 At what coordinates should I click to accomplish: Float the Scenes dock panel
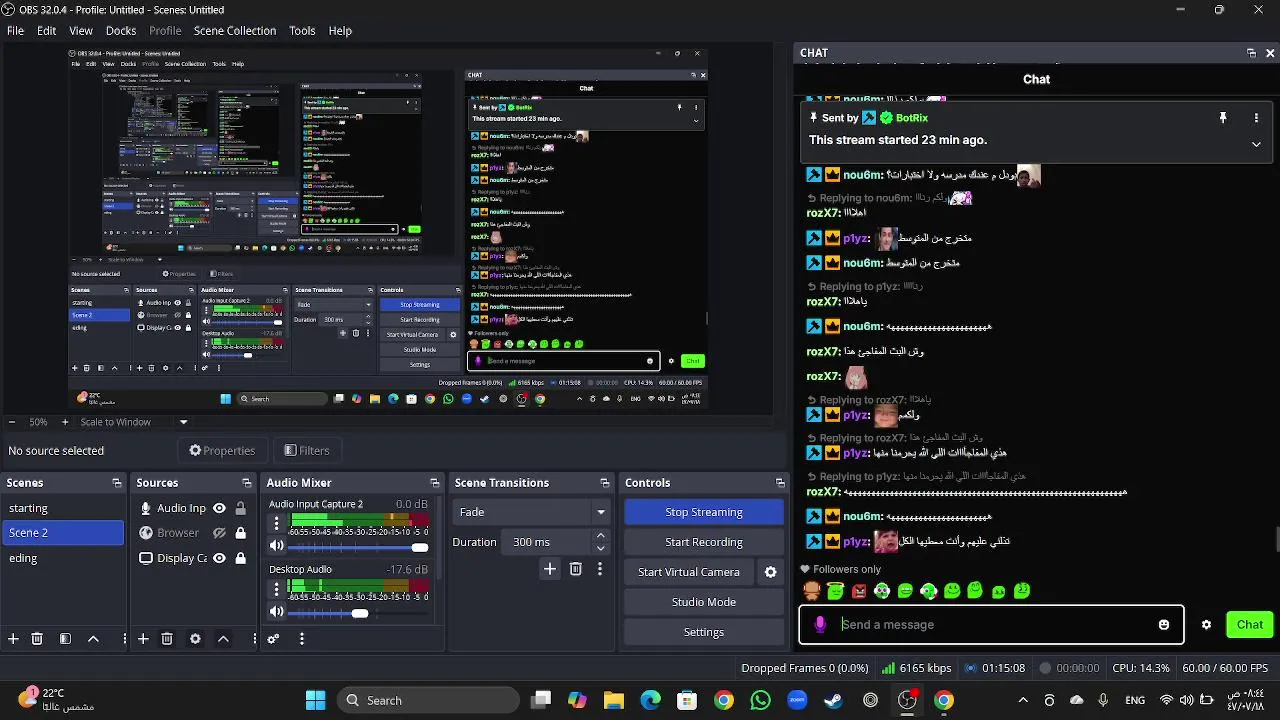(x=117, y=483)
